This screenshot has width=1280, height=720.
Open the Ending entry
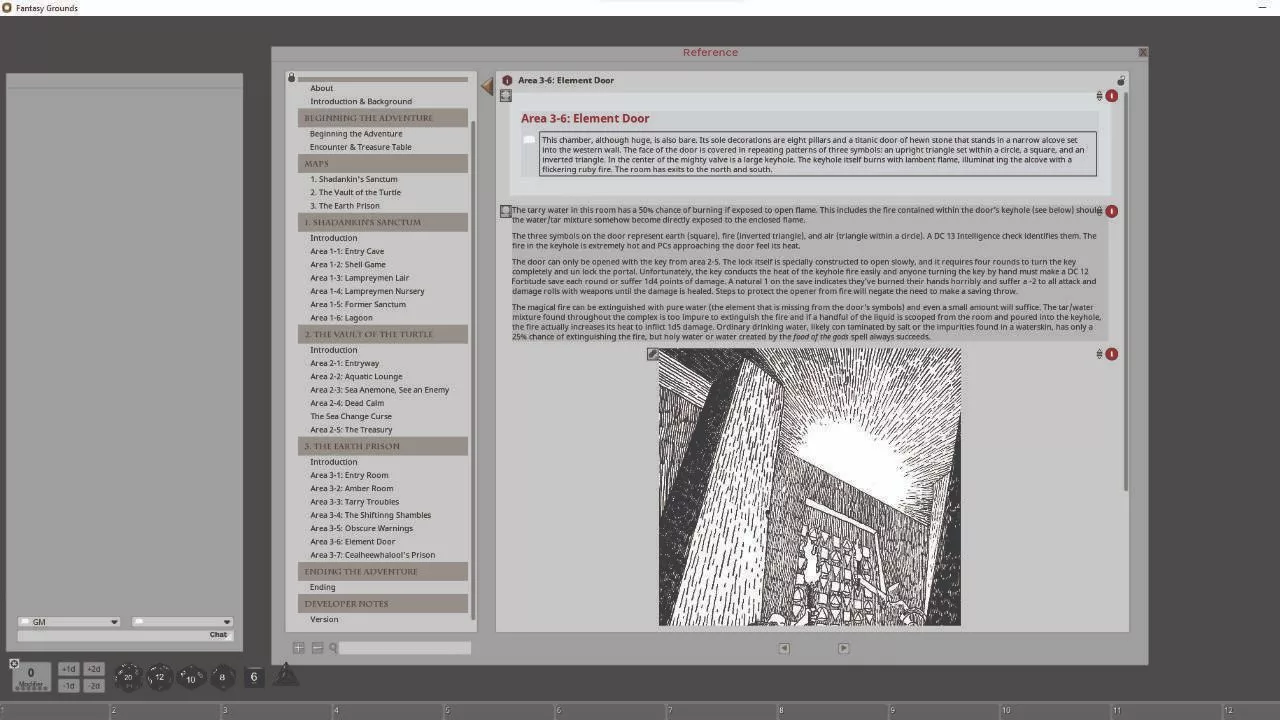click(x=322, y=587)
